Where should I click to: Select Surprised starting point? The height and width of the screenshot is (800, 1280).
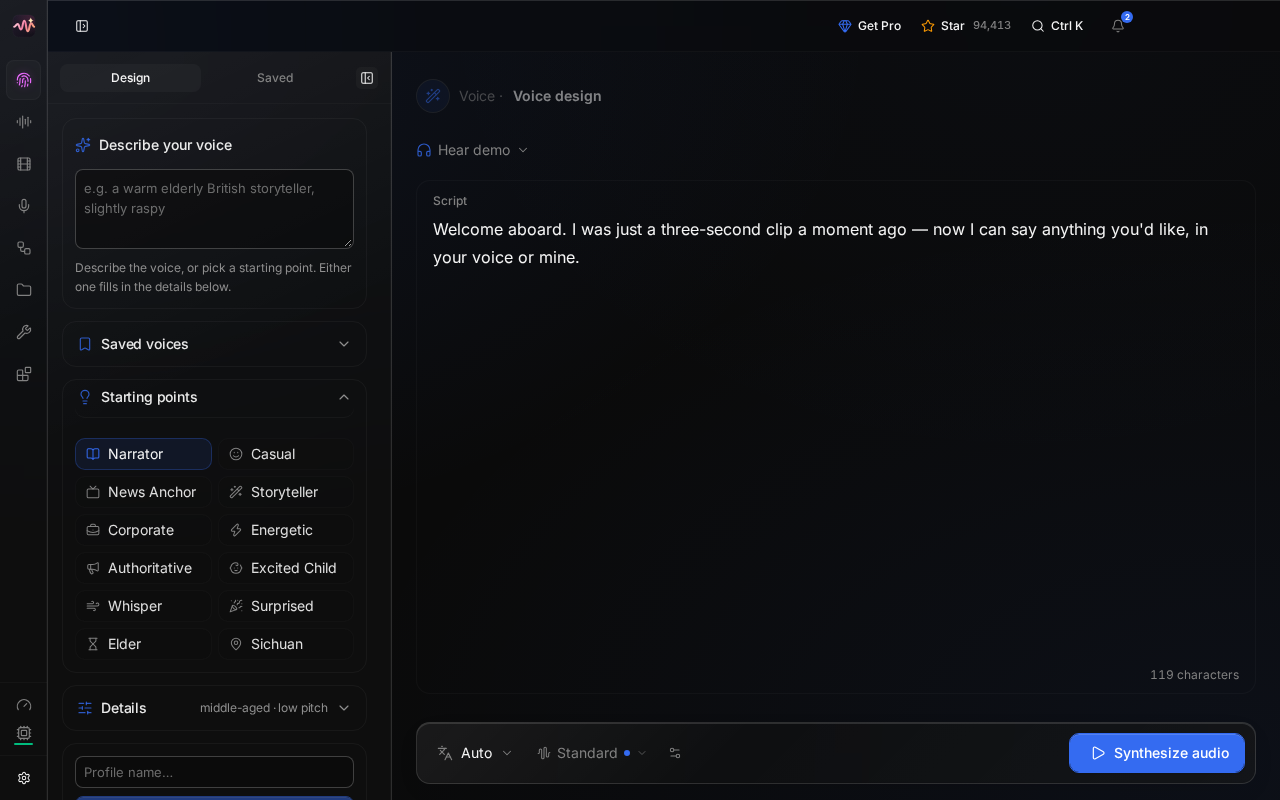pos(286,606)
